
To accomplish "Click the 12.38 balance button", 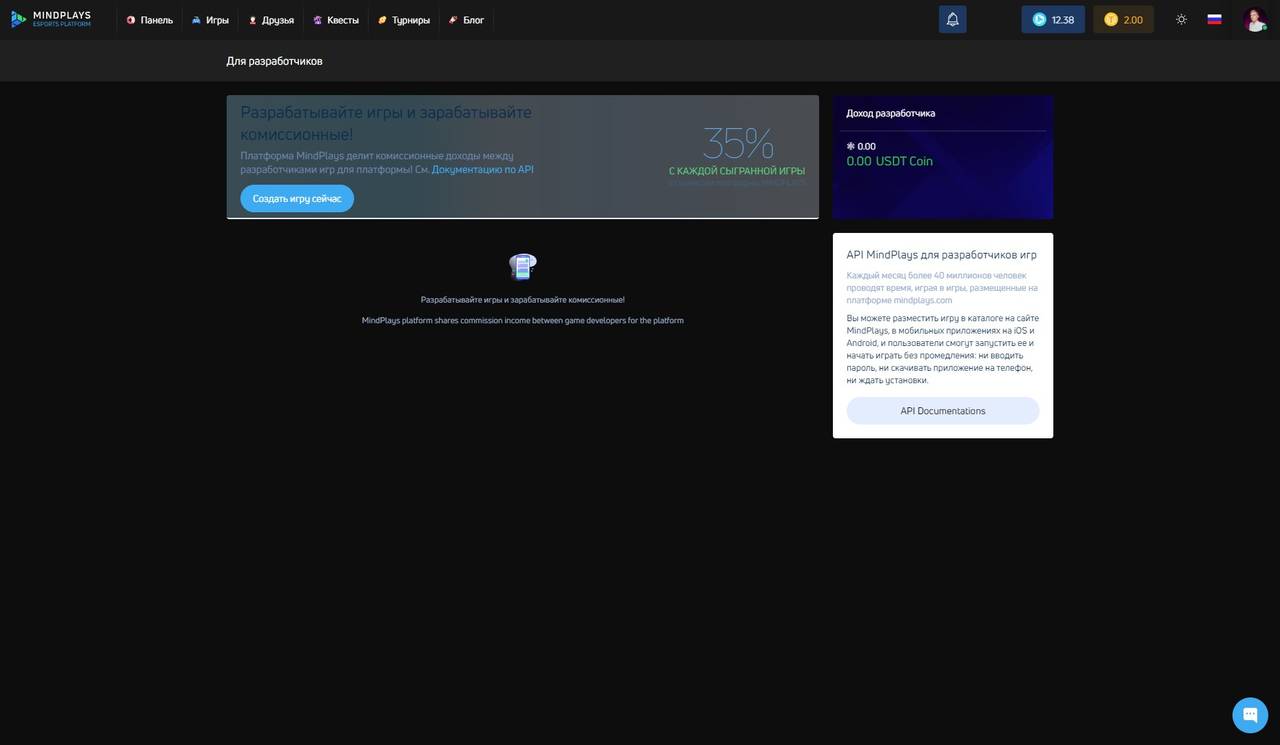I will pos(1053,19).
